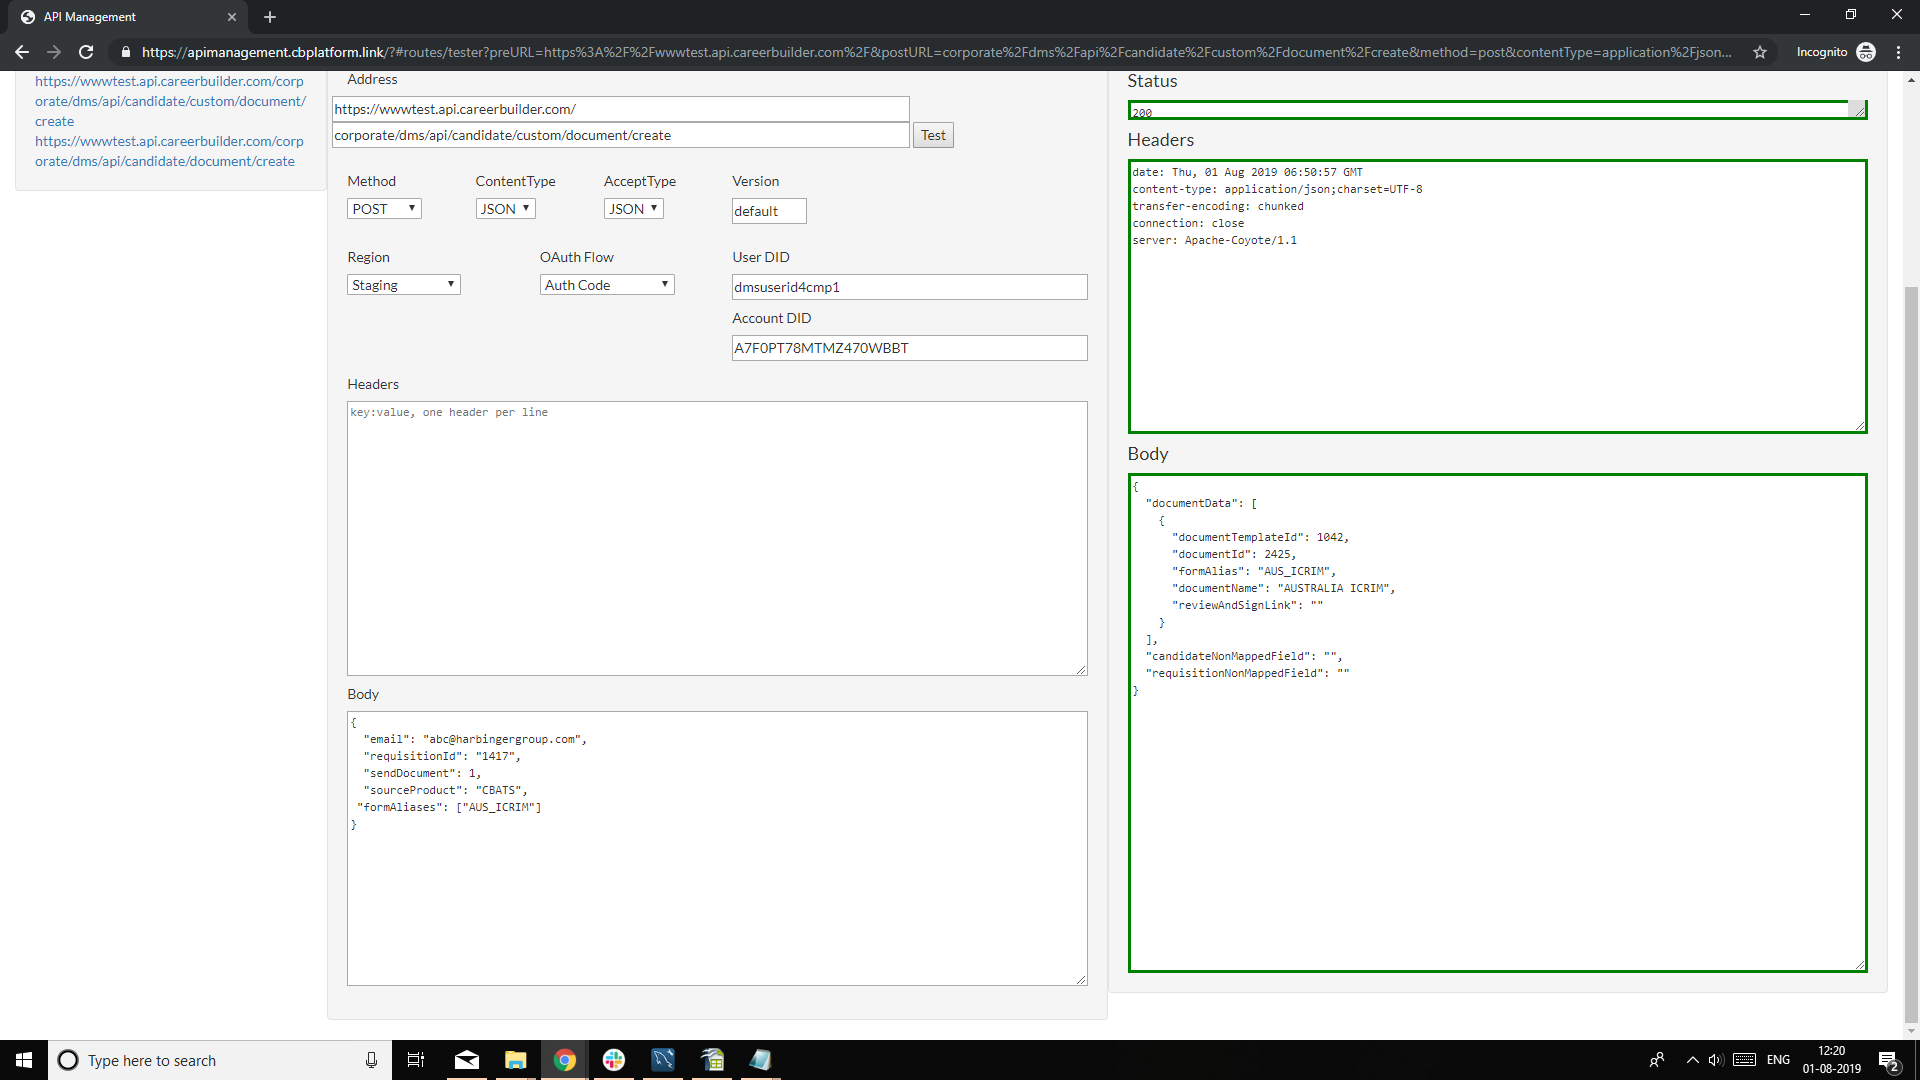This screenshot has height=1080, width=1920.
Task: Click the browser back navigation arrow
Action: click(x=21, y=52)
